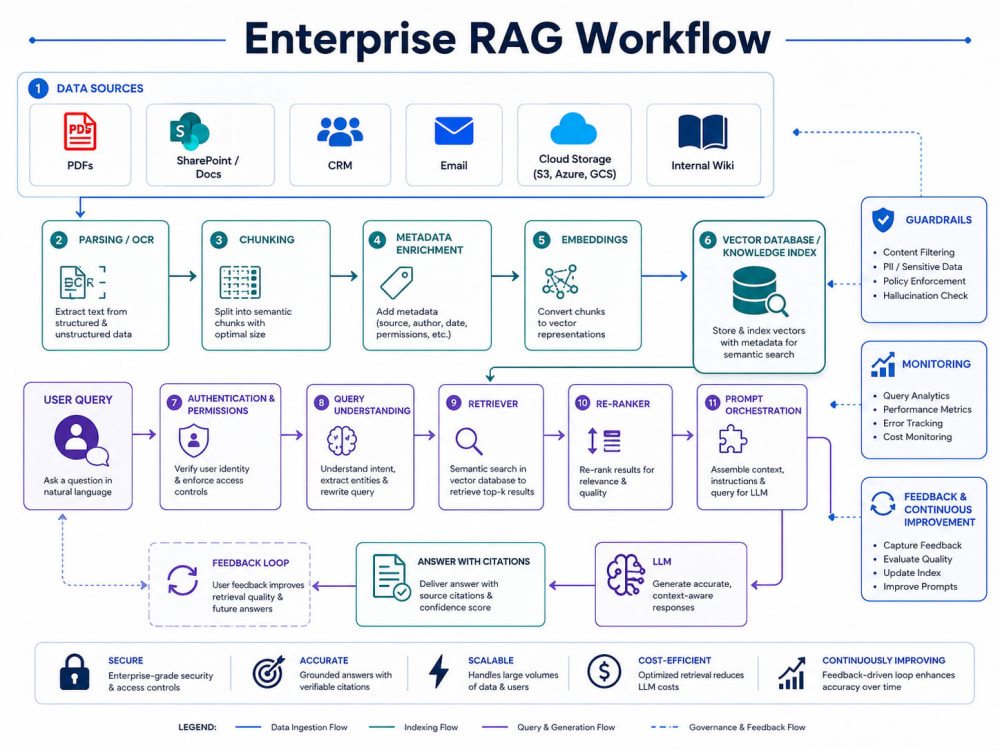Screen dimensions: 1000x750
Task: Click the Error Tracking bullet
Action: coord(913,423)
